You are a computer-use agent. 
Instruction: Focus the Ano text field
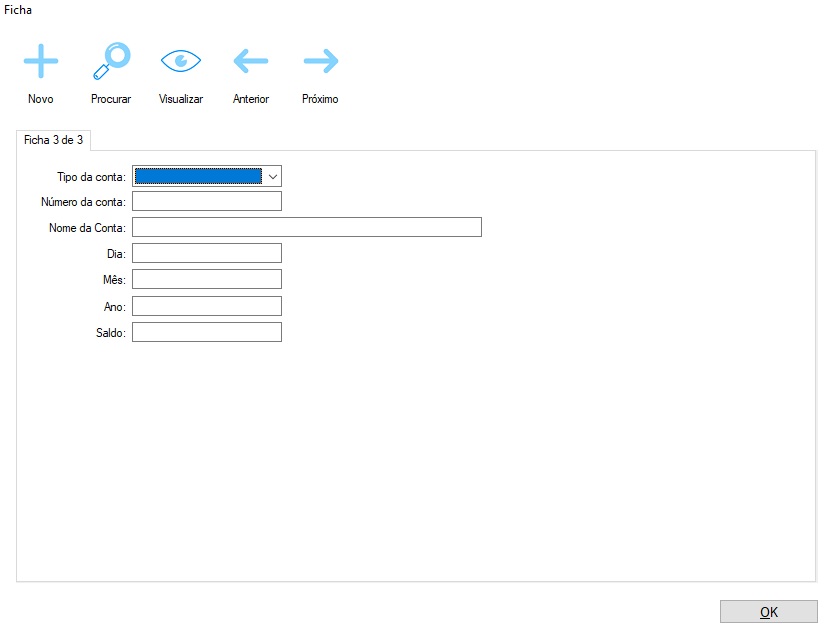(x=207, y=306)
